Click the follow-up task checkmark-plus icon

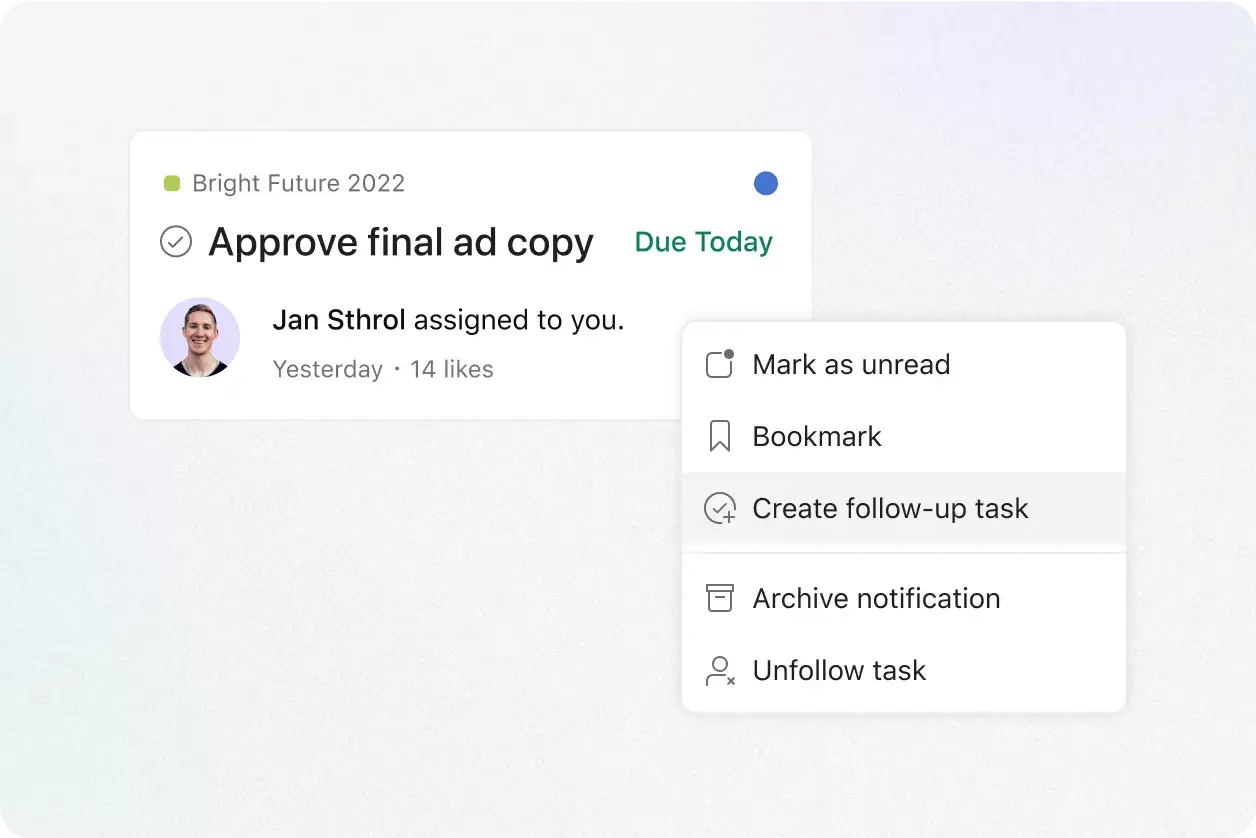tap(720, 508)
